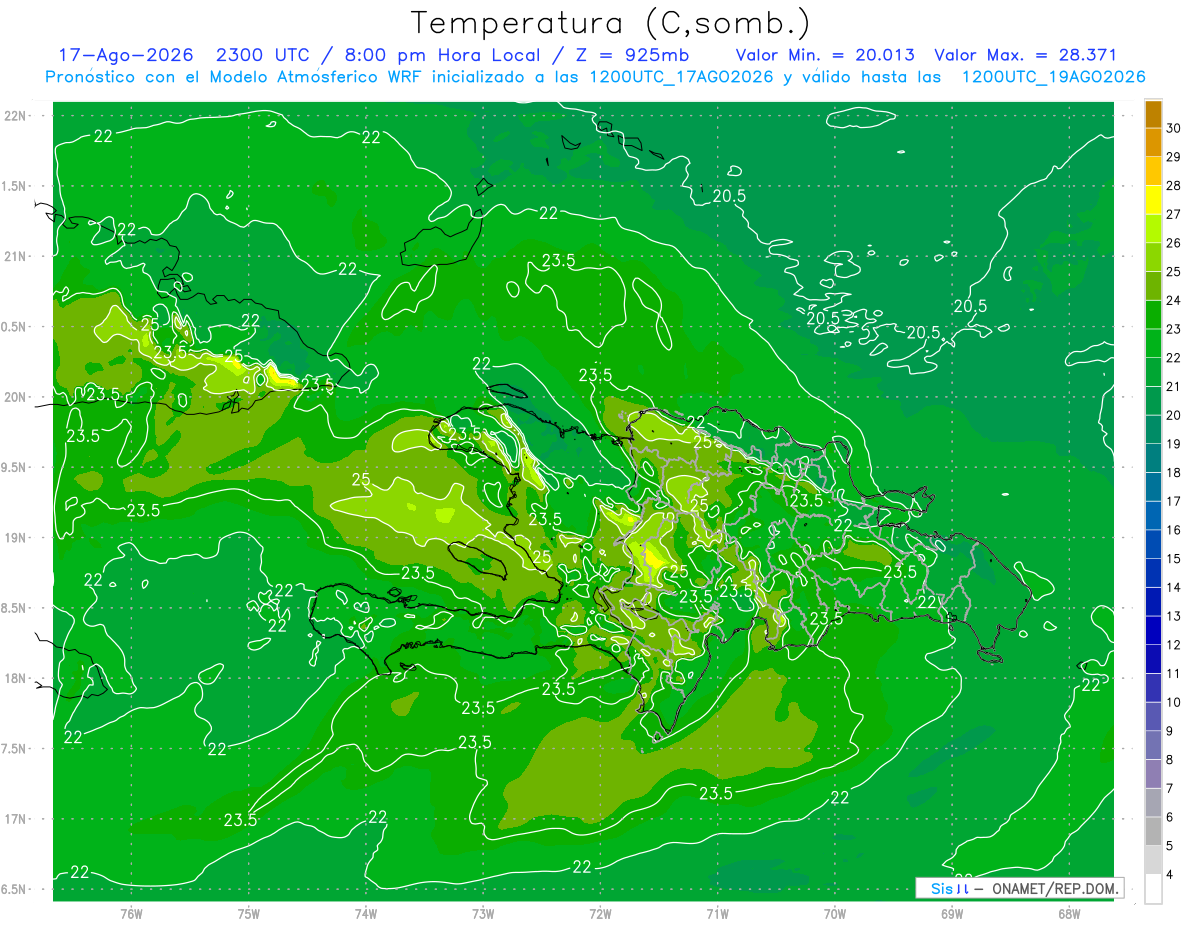Screen dimensions: 1200x927
Task: Click the '76W' longitude axis label
Action: (131, 914)
